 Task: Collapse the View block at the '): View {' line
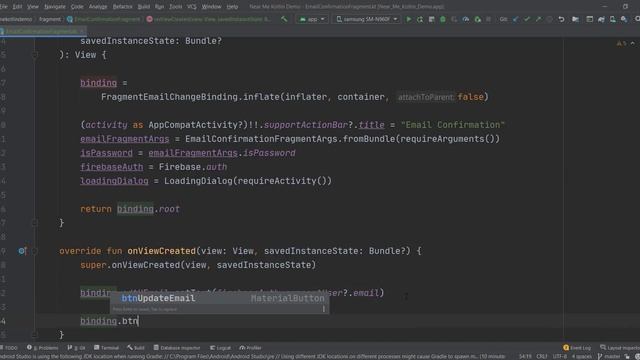coord(35,55)
